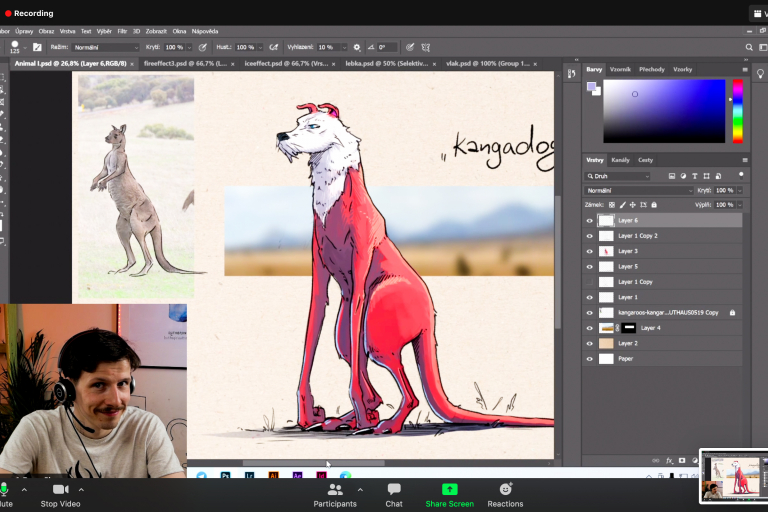This screenshot has width=768, height=512.
Task: Click the smoothing options gear icon
Action: tap(357, 47)
